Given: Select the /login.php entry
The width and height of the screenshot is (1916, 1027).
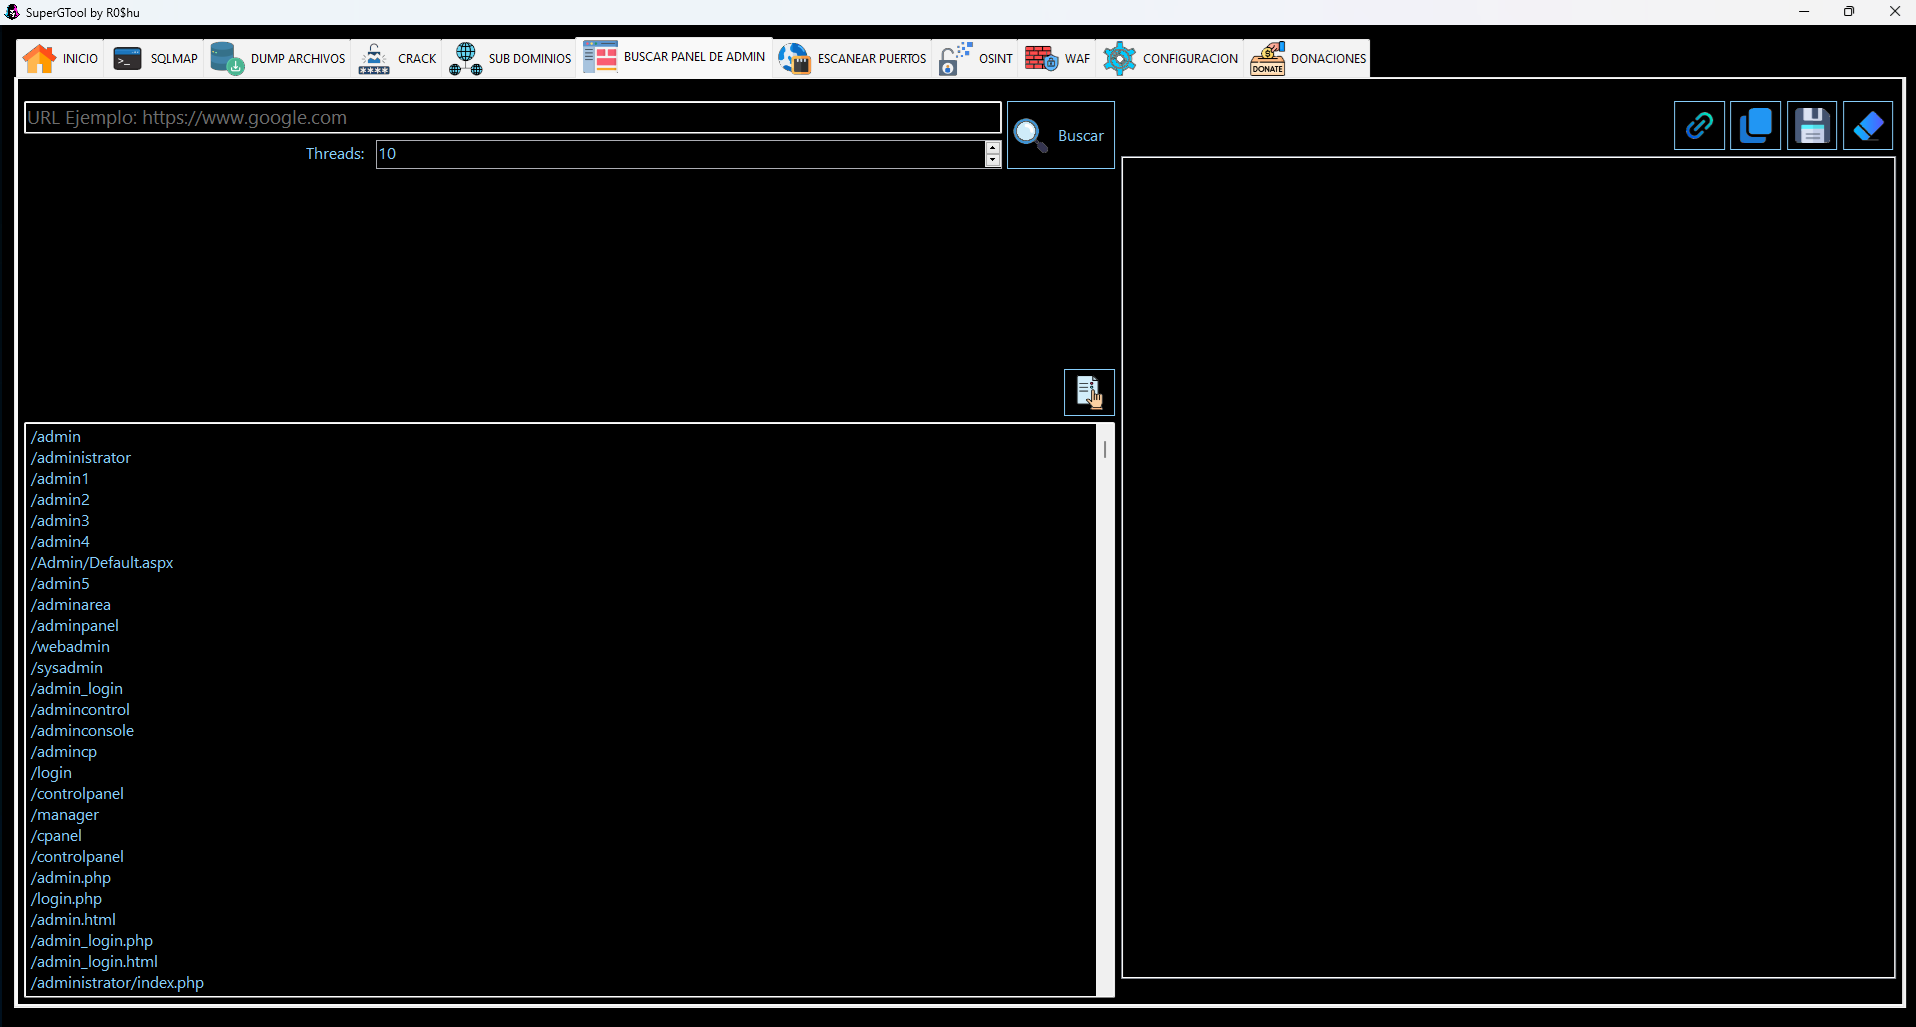Looking at the screenshot, I should click(x=66, y=899).
